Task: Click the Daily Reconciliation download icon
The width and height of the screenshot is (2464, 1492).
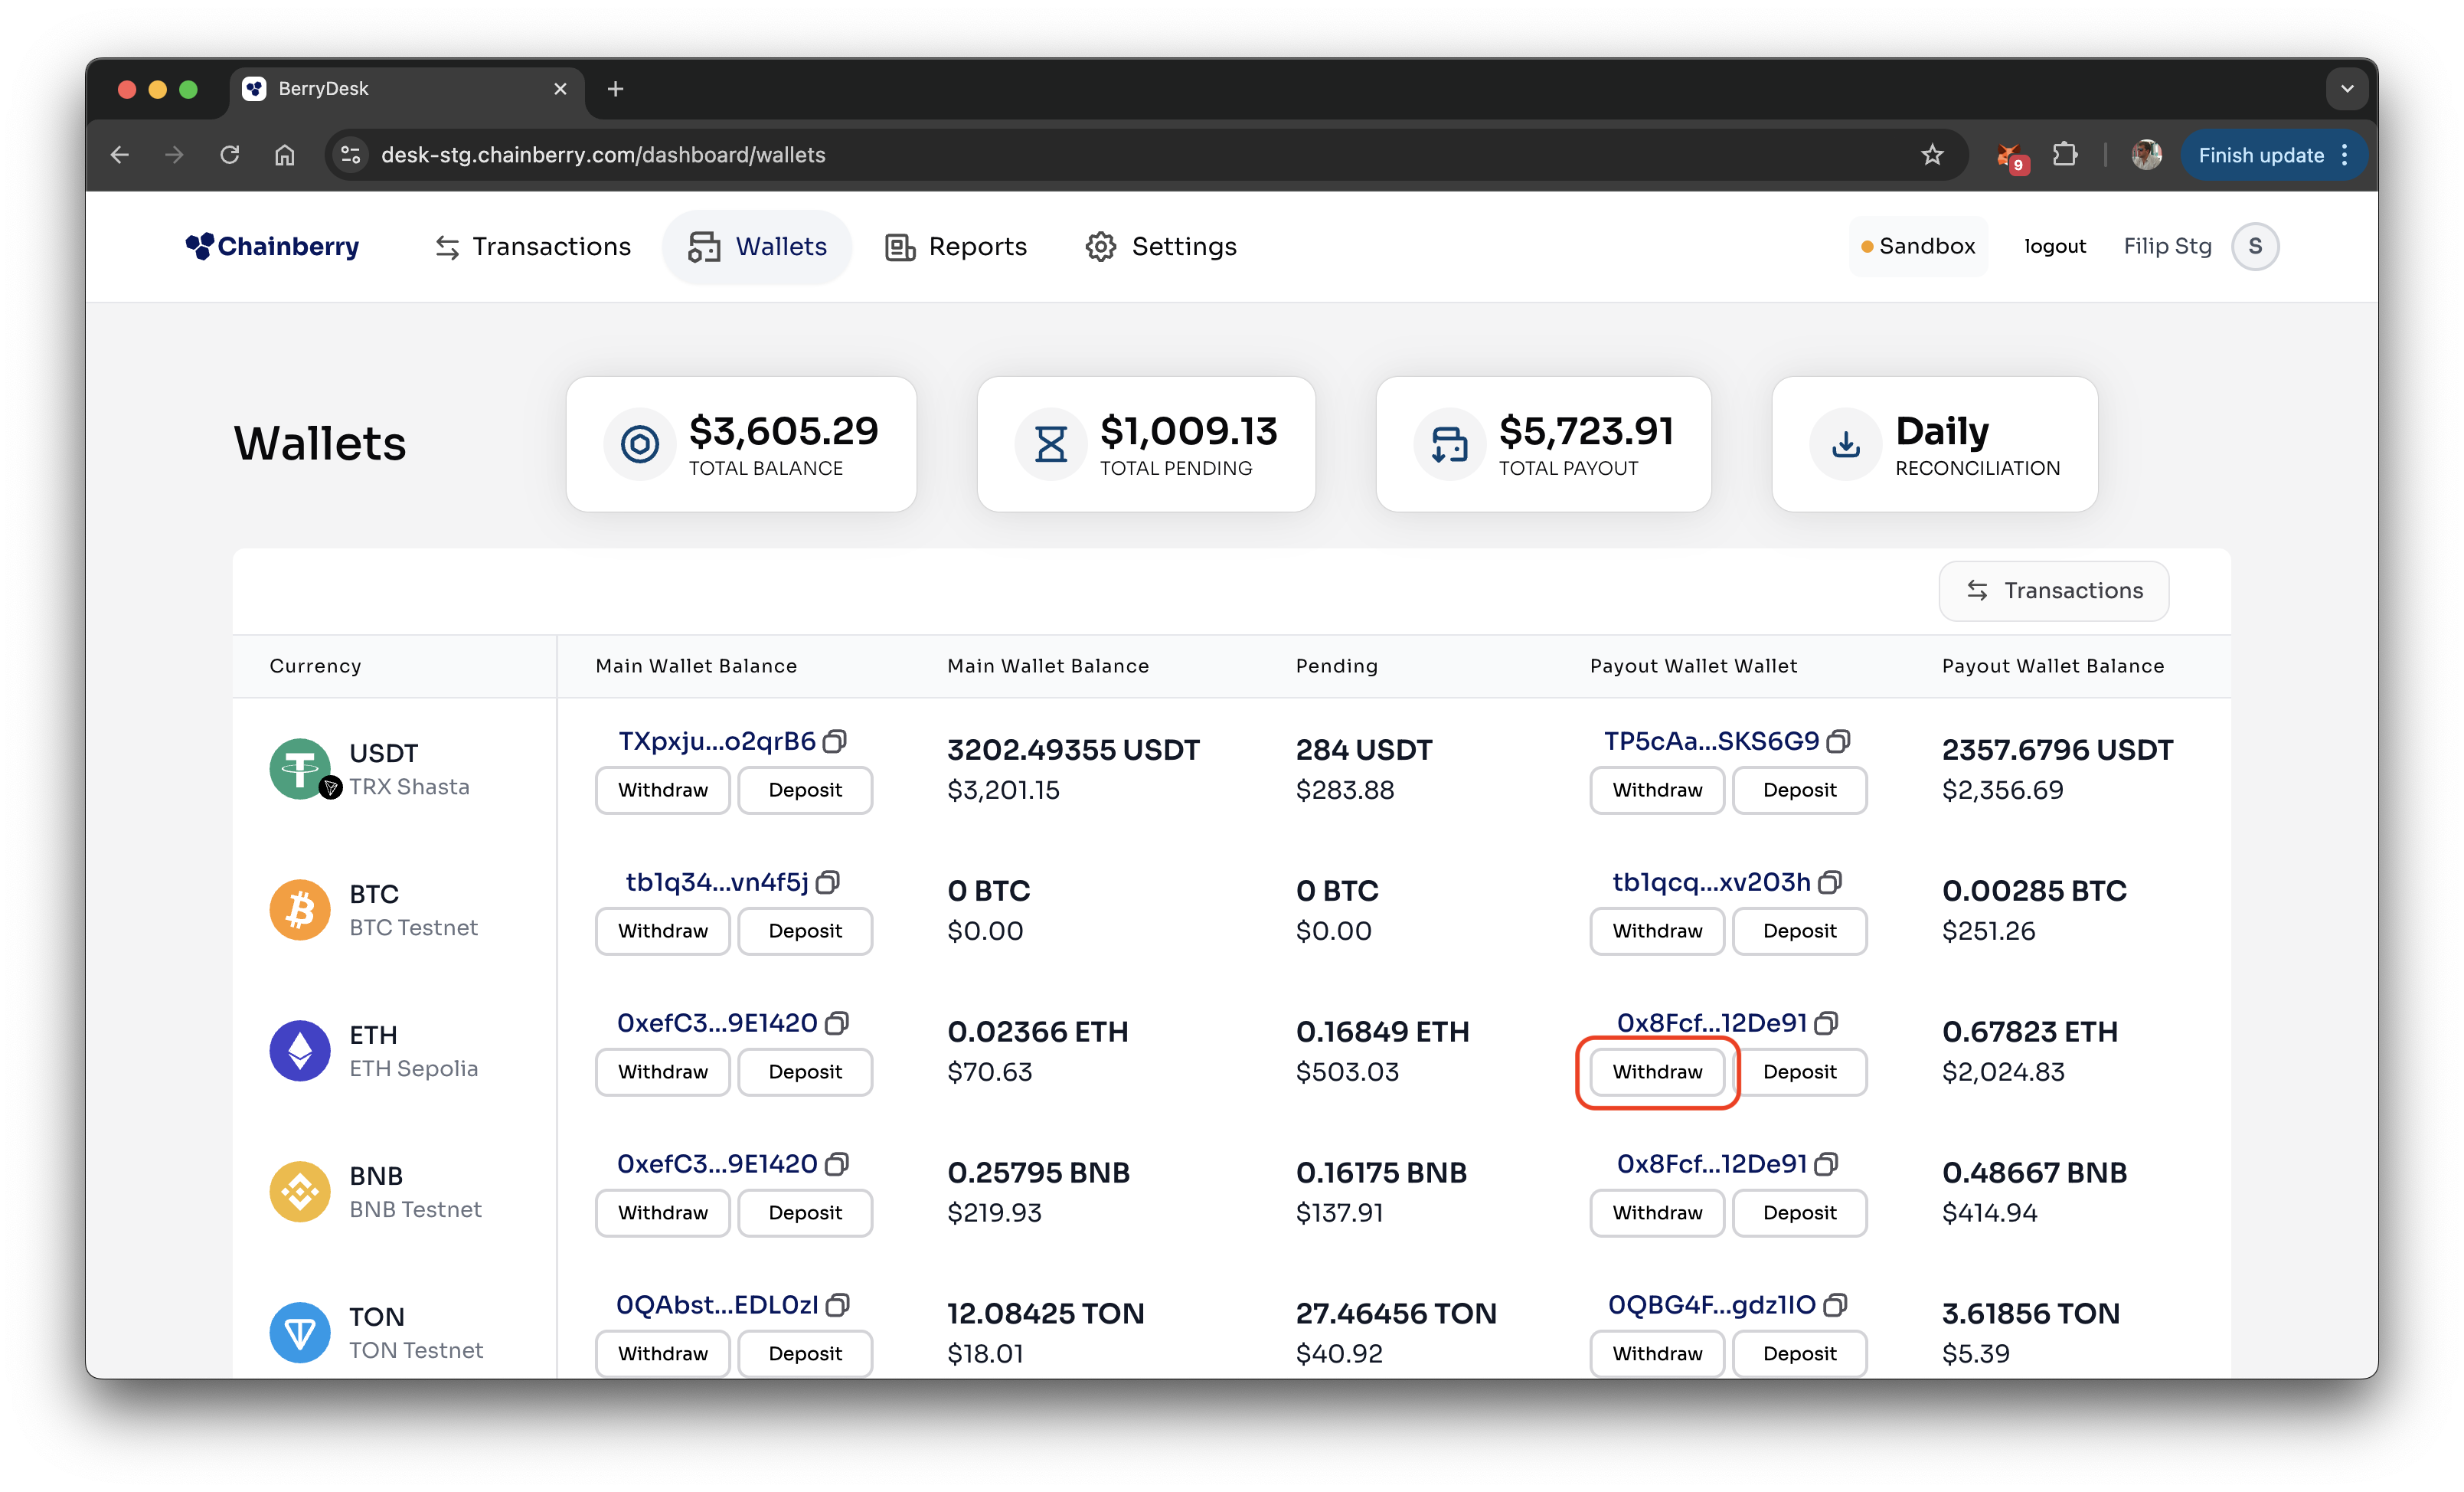Action: [x=1845, y=444]
